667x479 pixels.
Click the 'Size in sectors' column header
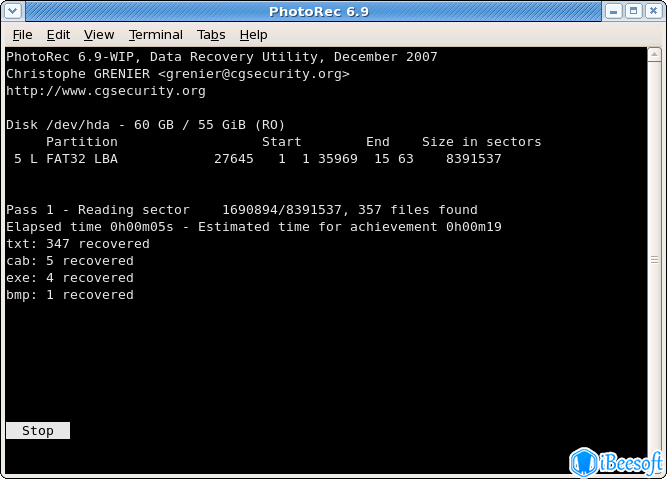pyautogui.click(x=482, y=142)
